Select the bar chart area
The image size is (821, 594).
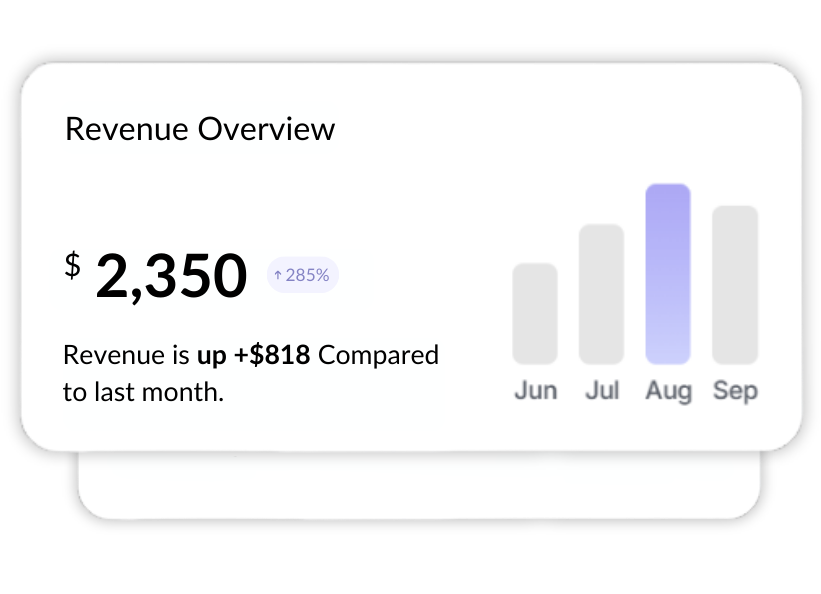635,290
